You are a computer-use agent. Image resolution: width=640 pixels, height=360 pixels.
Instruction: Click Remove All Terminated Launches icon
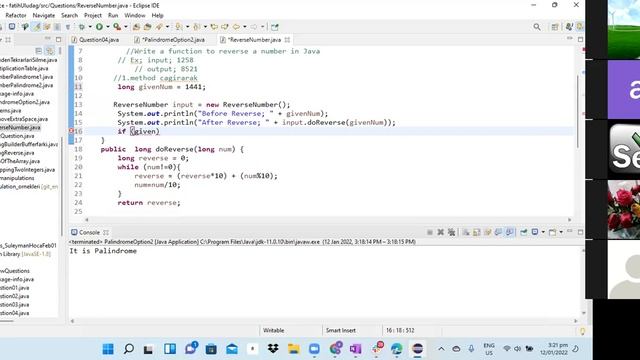pyautogui.click(x=451, y=232)
